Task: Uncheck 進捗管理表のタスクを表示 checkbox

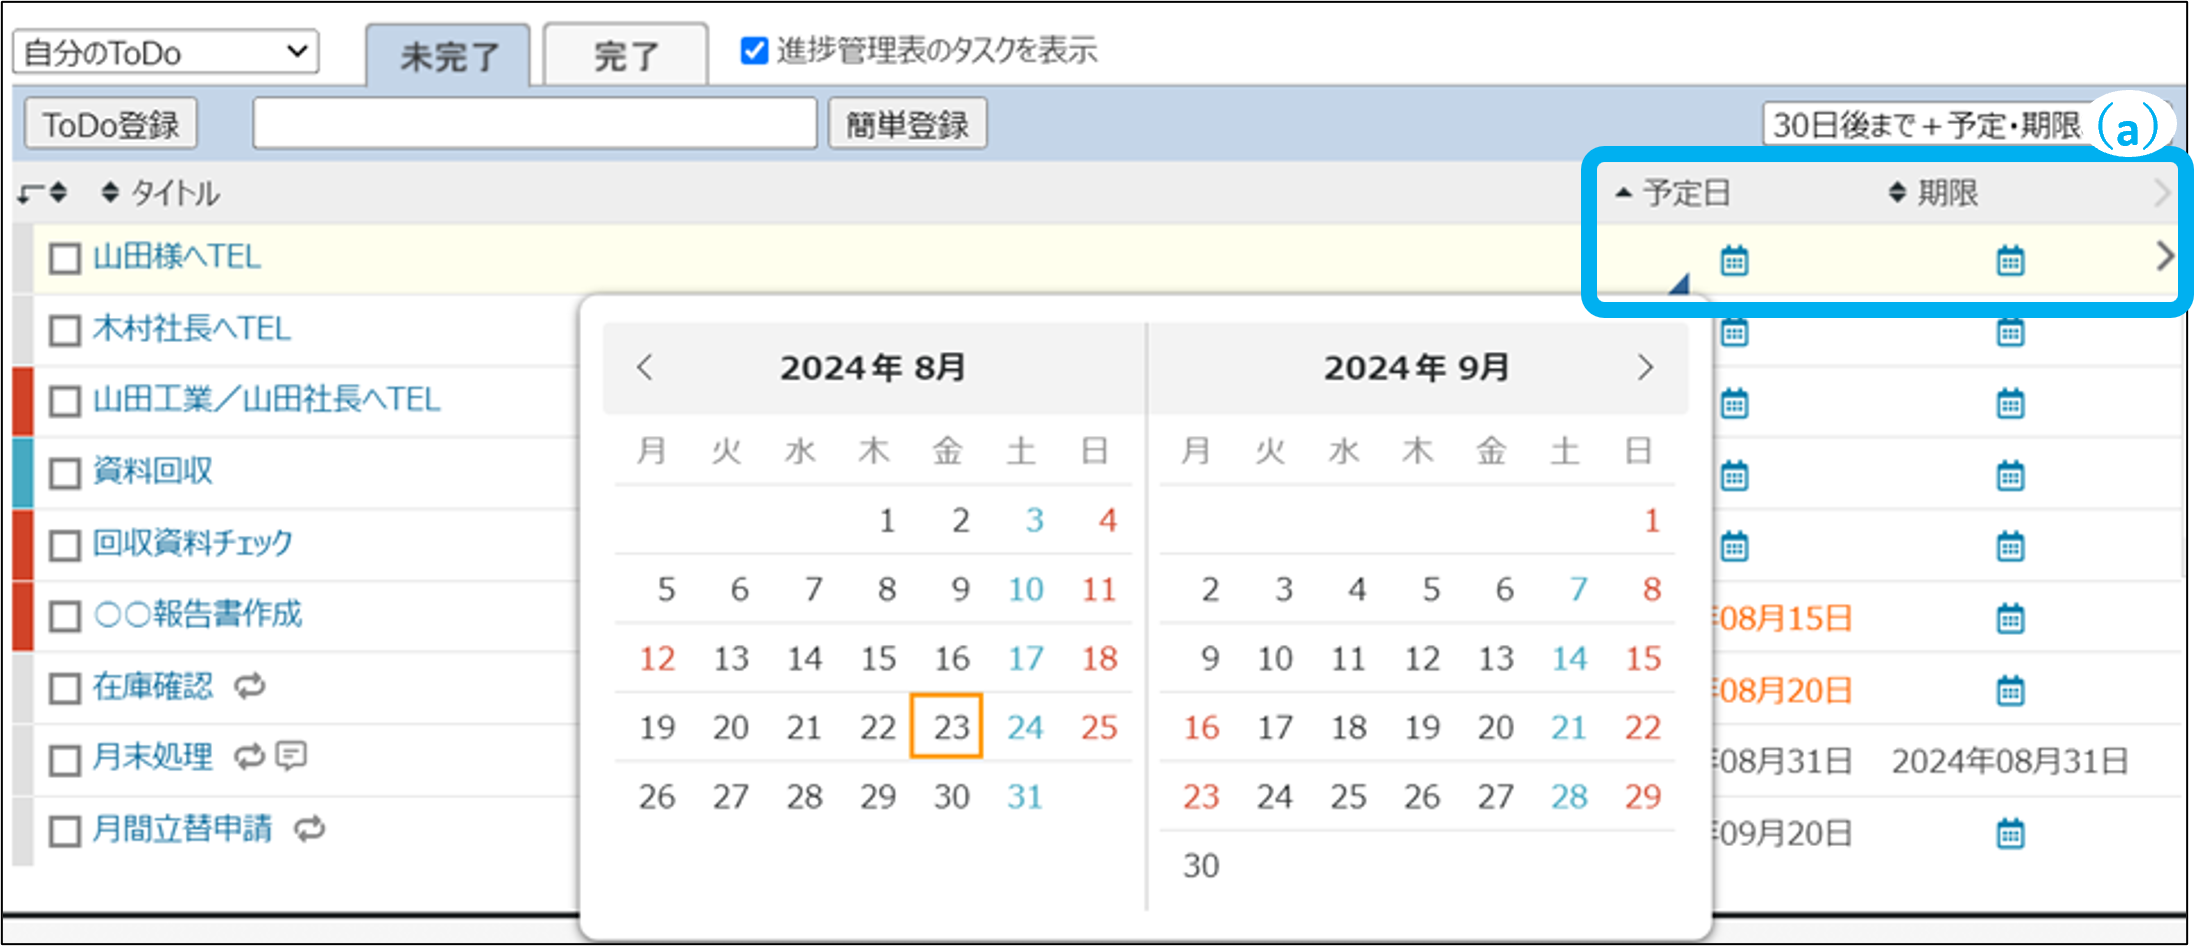Action: point(754,50)
